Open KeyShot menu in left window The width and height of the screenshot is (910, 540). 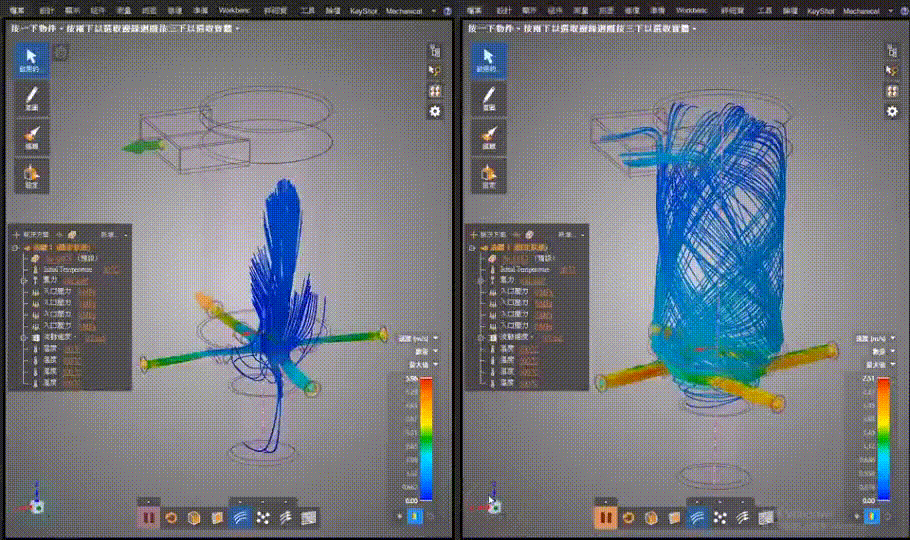point(363,11)
